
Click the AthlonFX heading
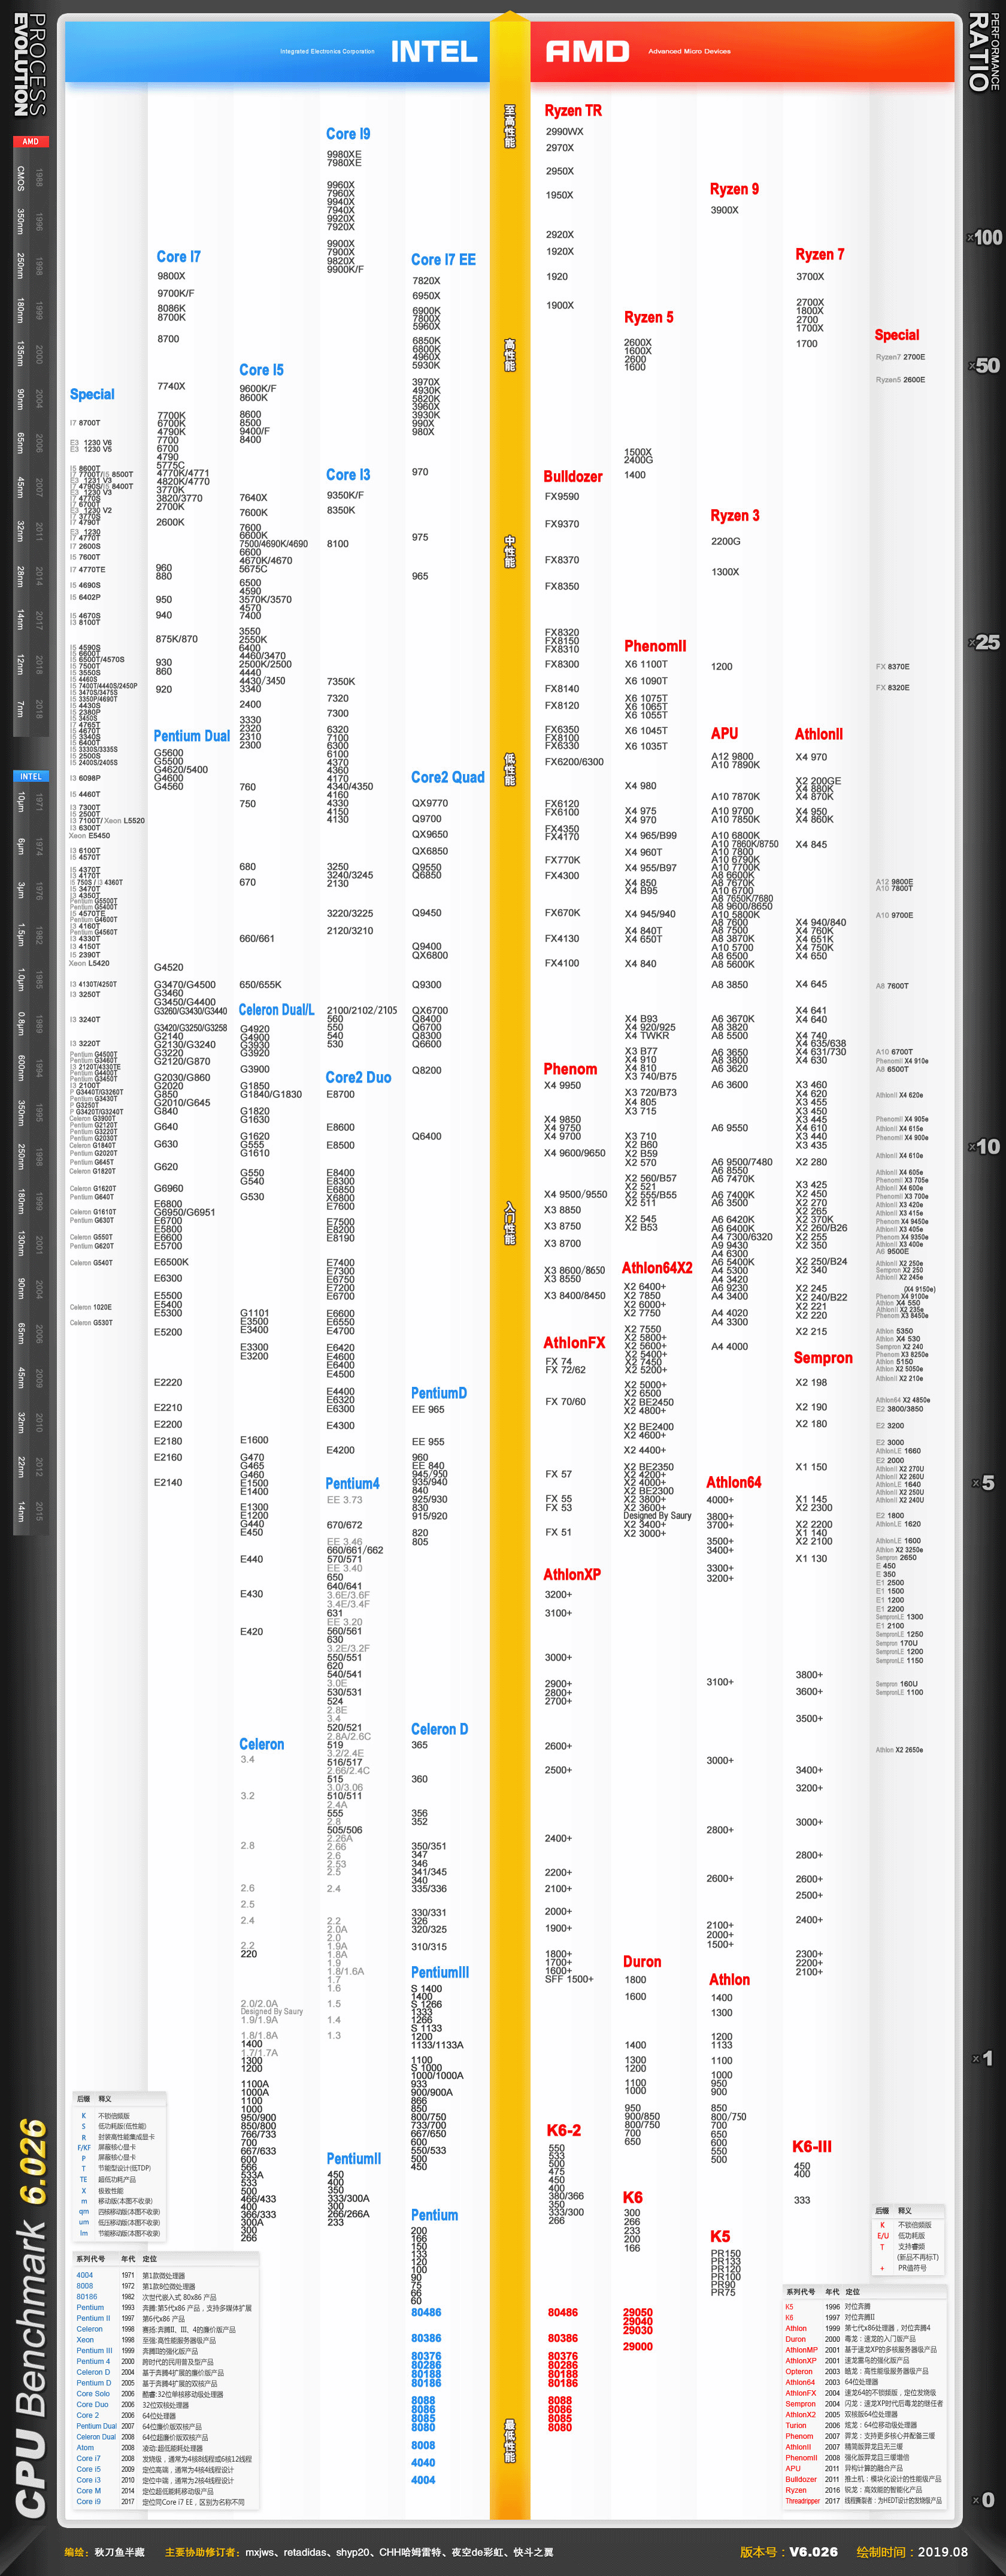574,1342
